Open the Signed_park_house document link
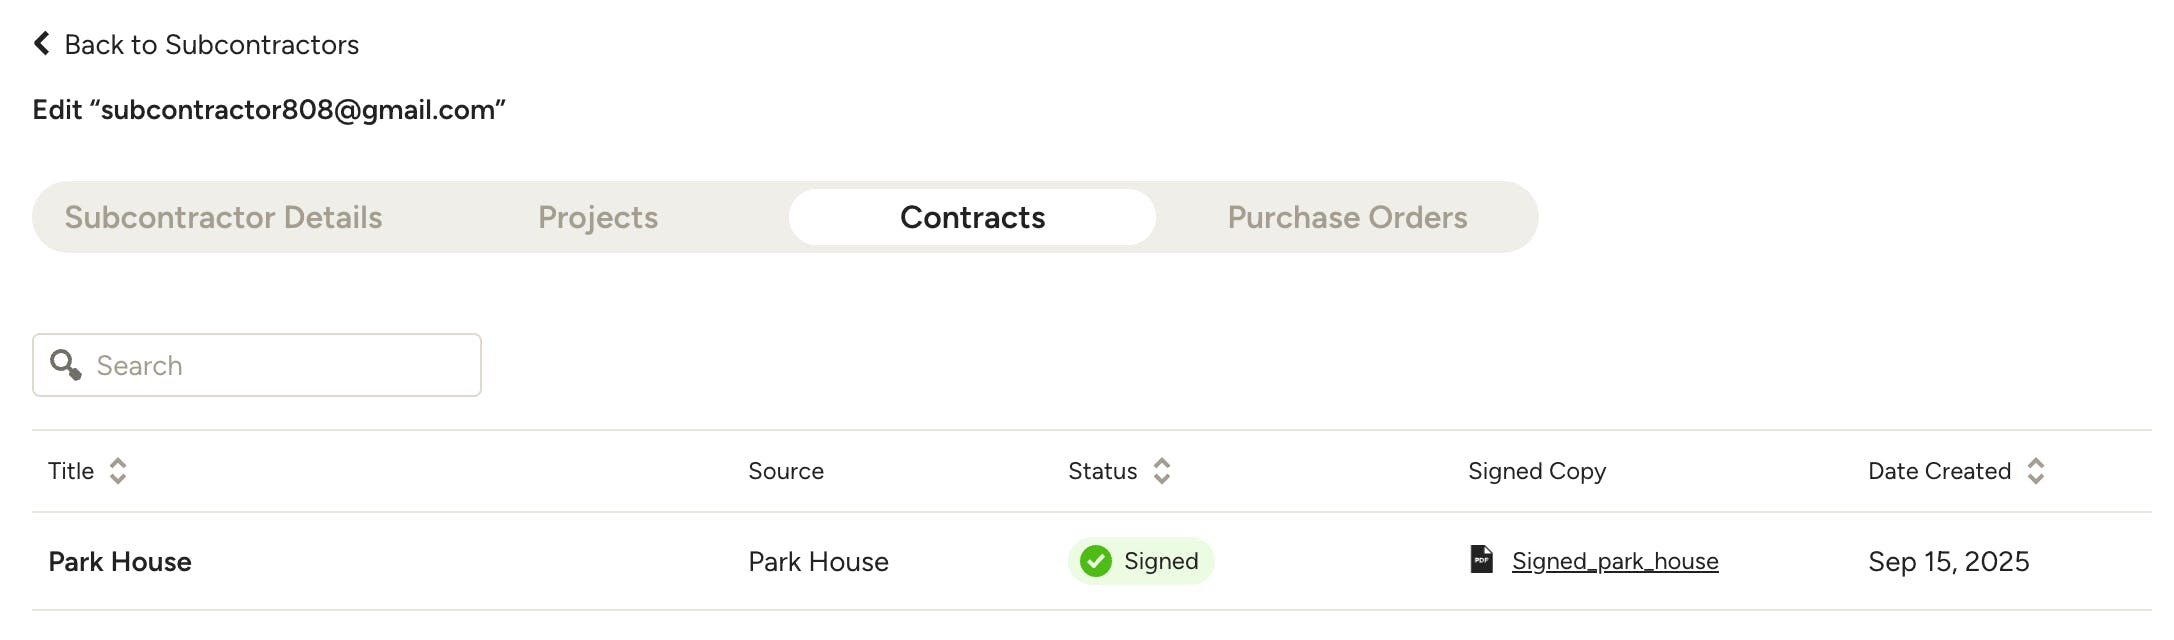 (x=1615, y=561)
